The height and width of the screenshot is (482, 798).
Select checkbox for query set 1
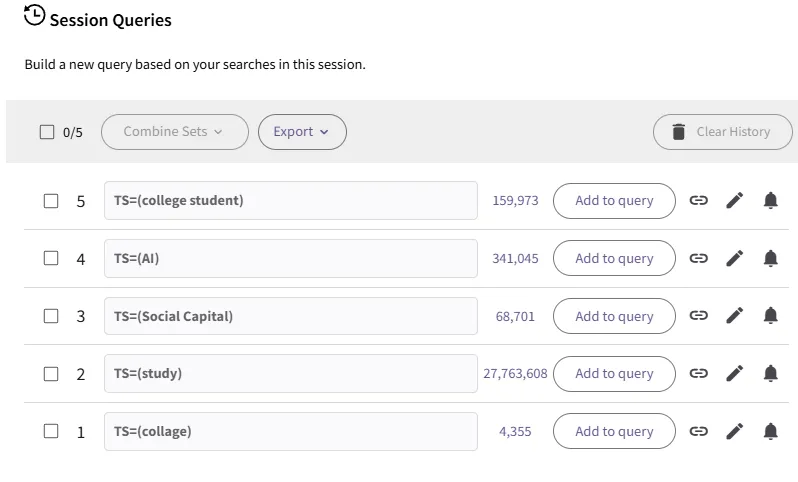pyautogui.click(x=51, y=432)
